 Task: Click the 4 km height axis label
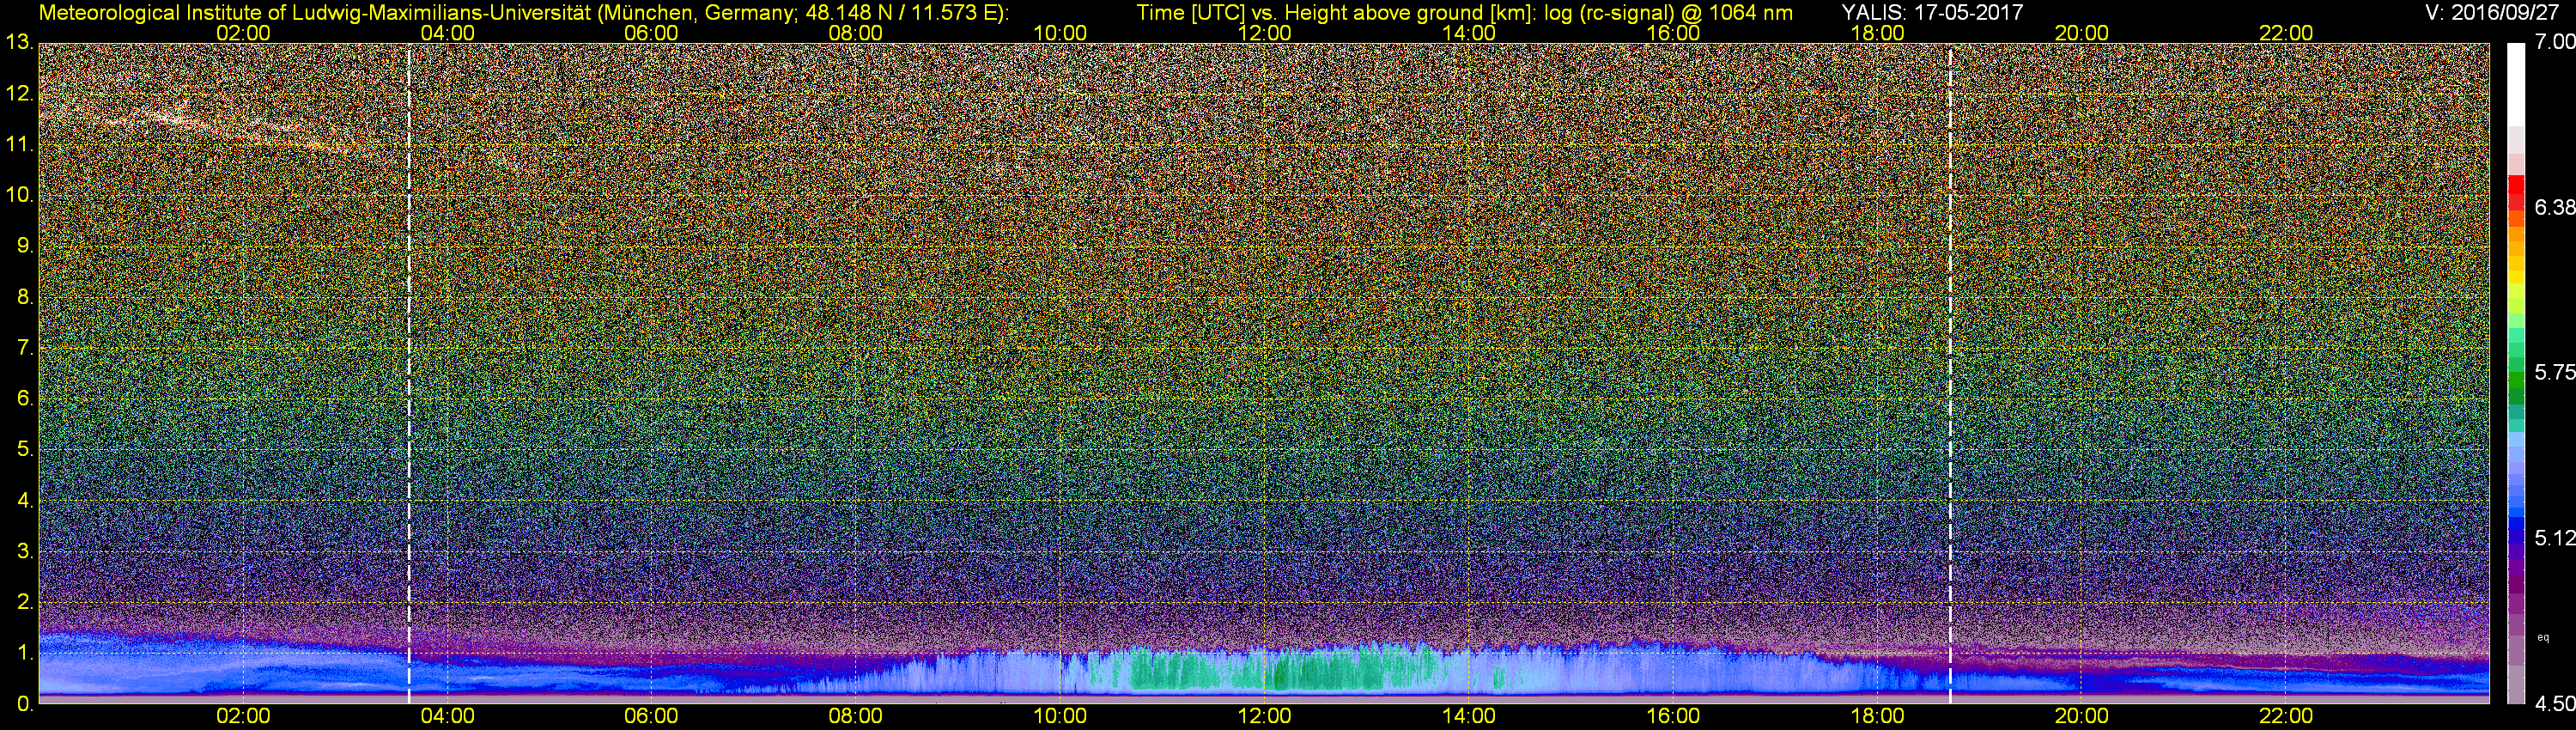(24, 500)
